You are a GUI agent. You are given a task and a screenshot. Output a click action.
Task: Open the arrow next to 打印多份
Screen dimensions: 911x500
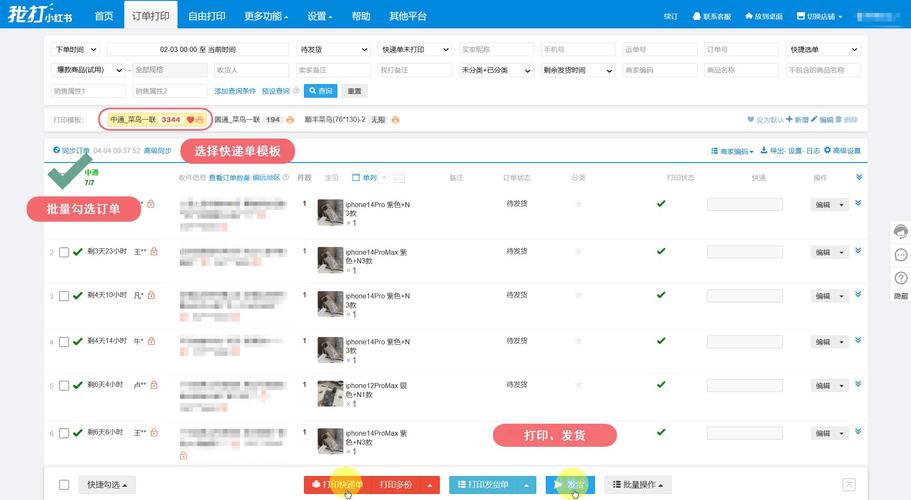point(430,485)
